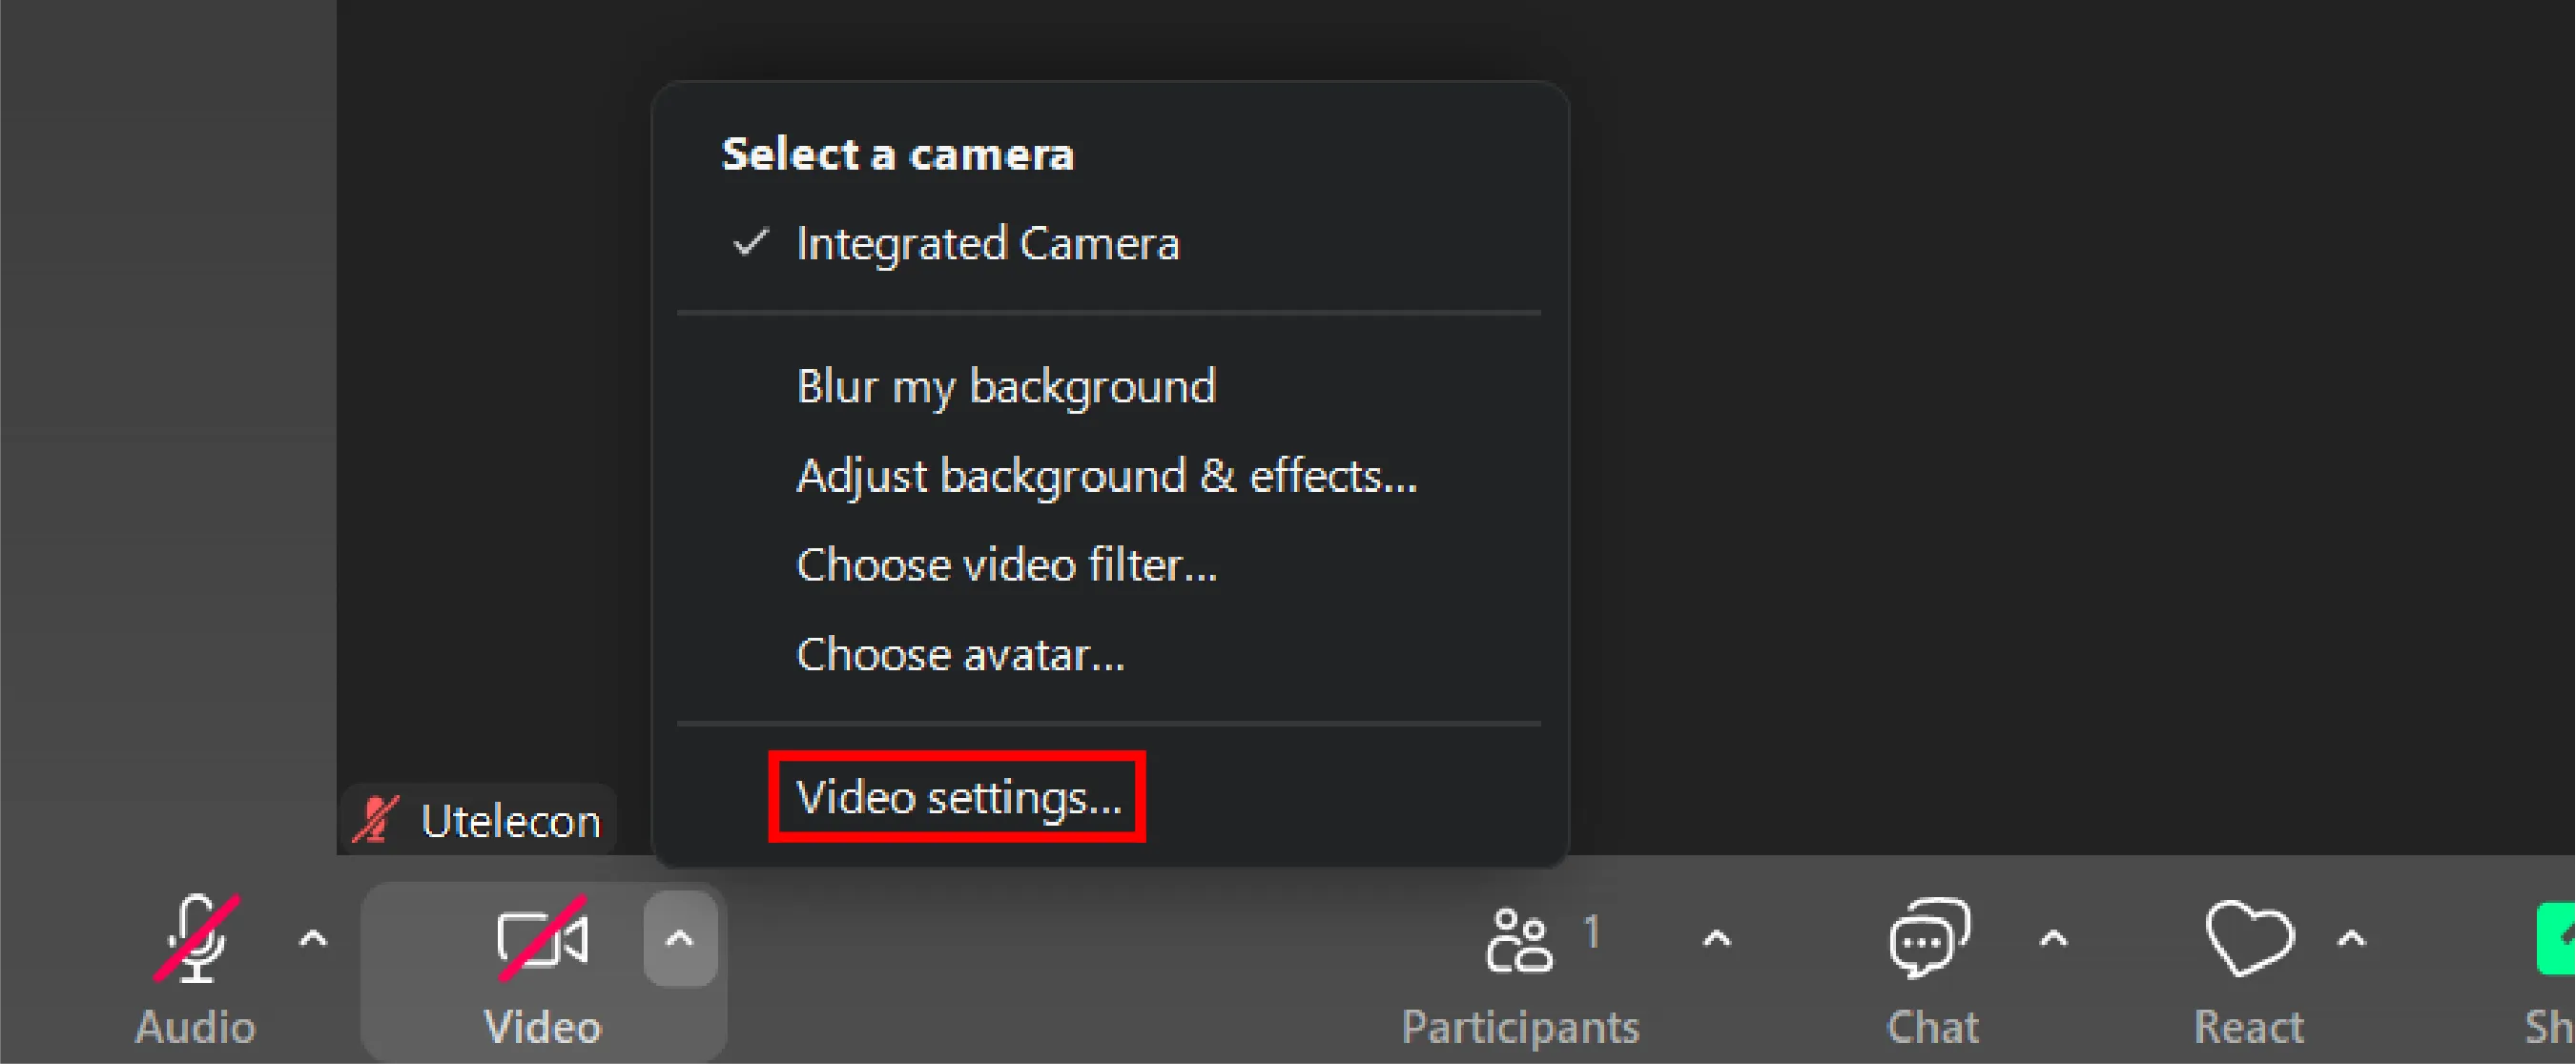
Task: Click the Audio label in toolbar
Action: [x=196, y=1027]
